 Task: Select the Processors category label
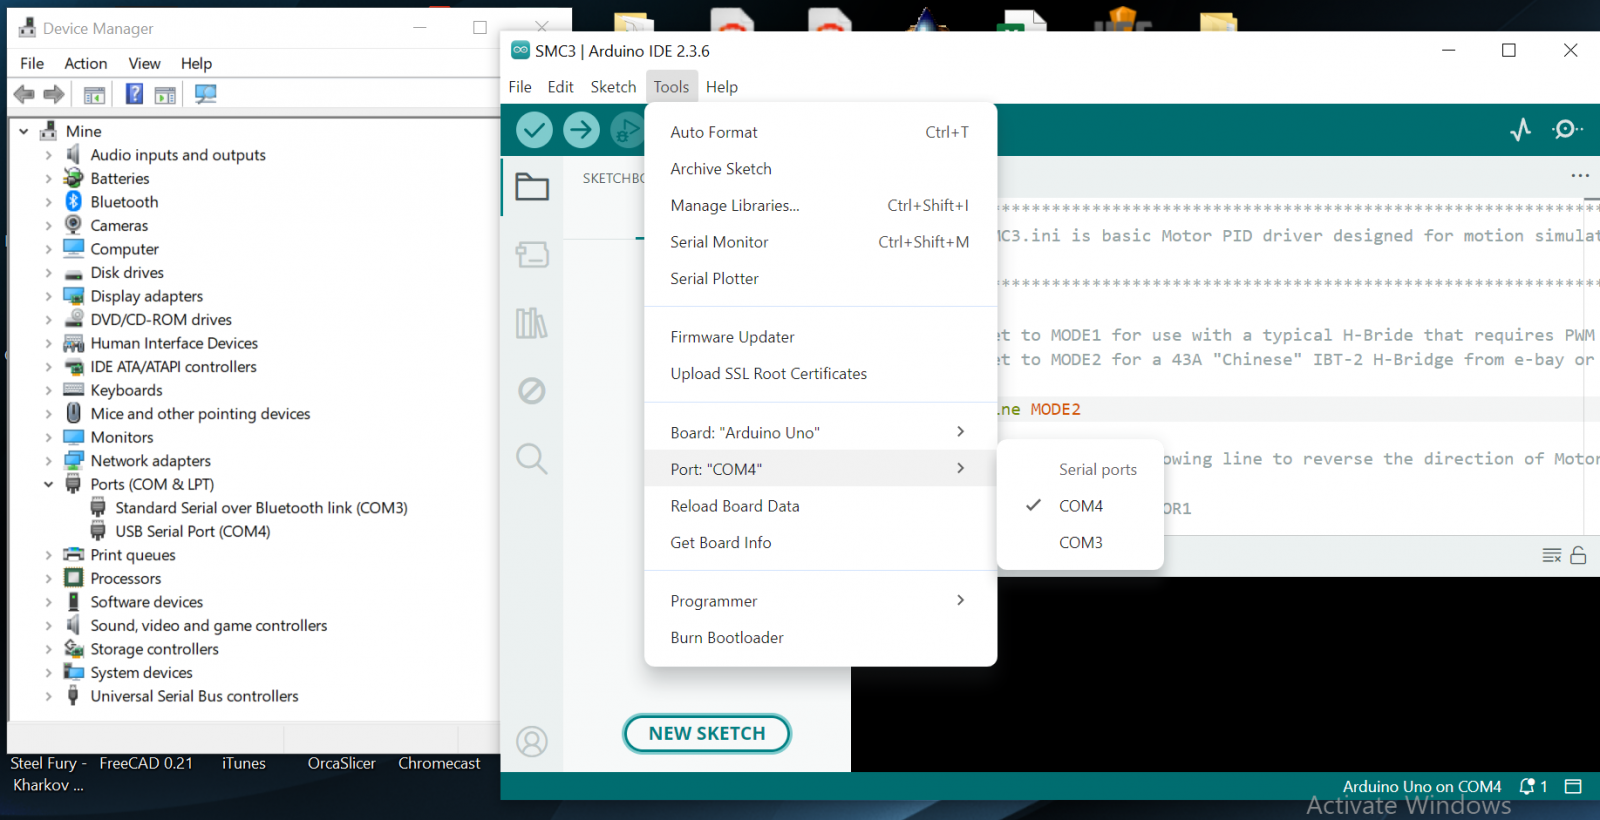[x=125, y=578]
